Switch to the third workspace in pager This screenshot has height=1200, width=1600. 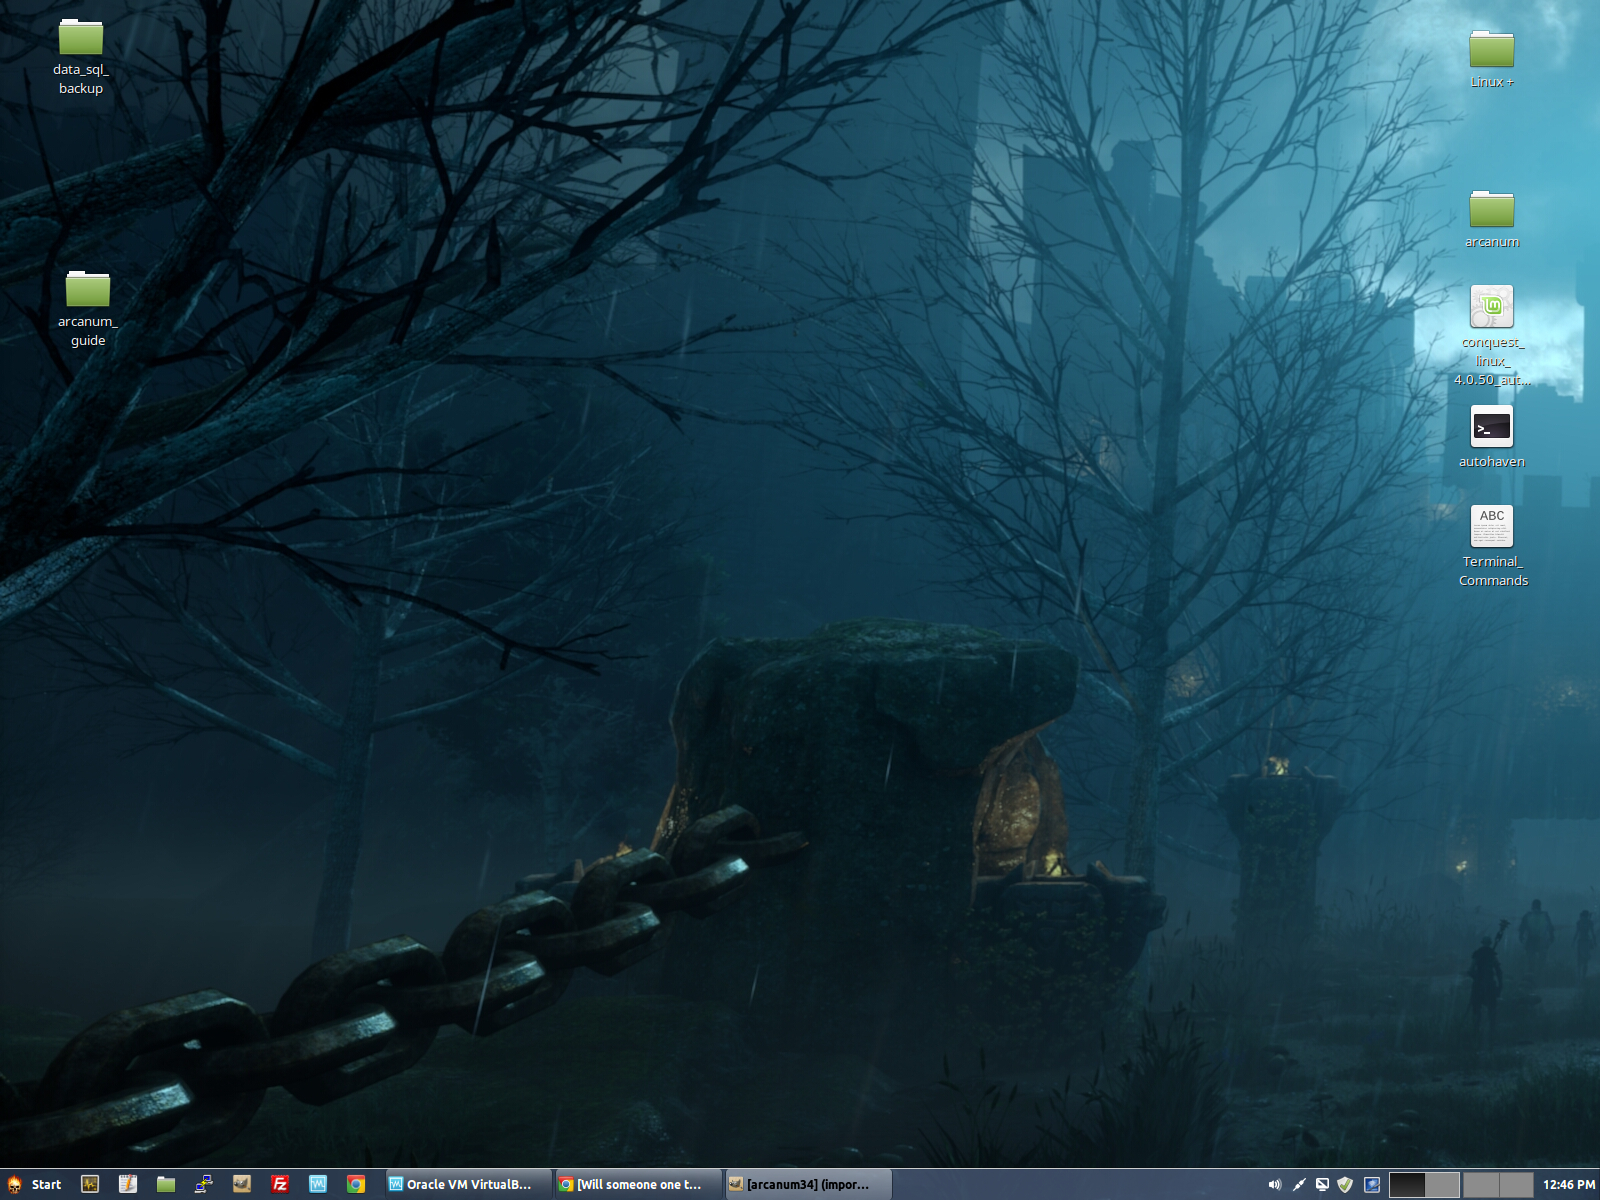pos(1481,1184)
